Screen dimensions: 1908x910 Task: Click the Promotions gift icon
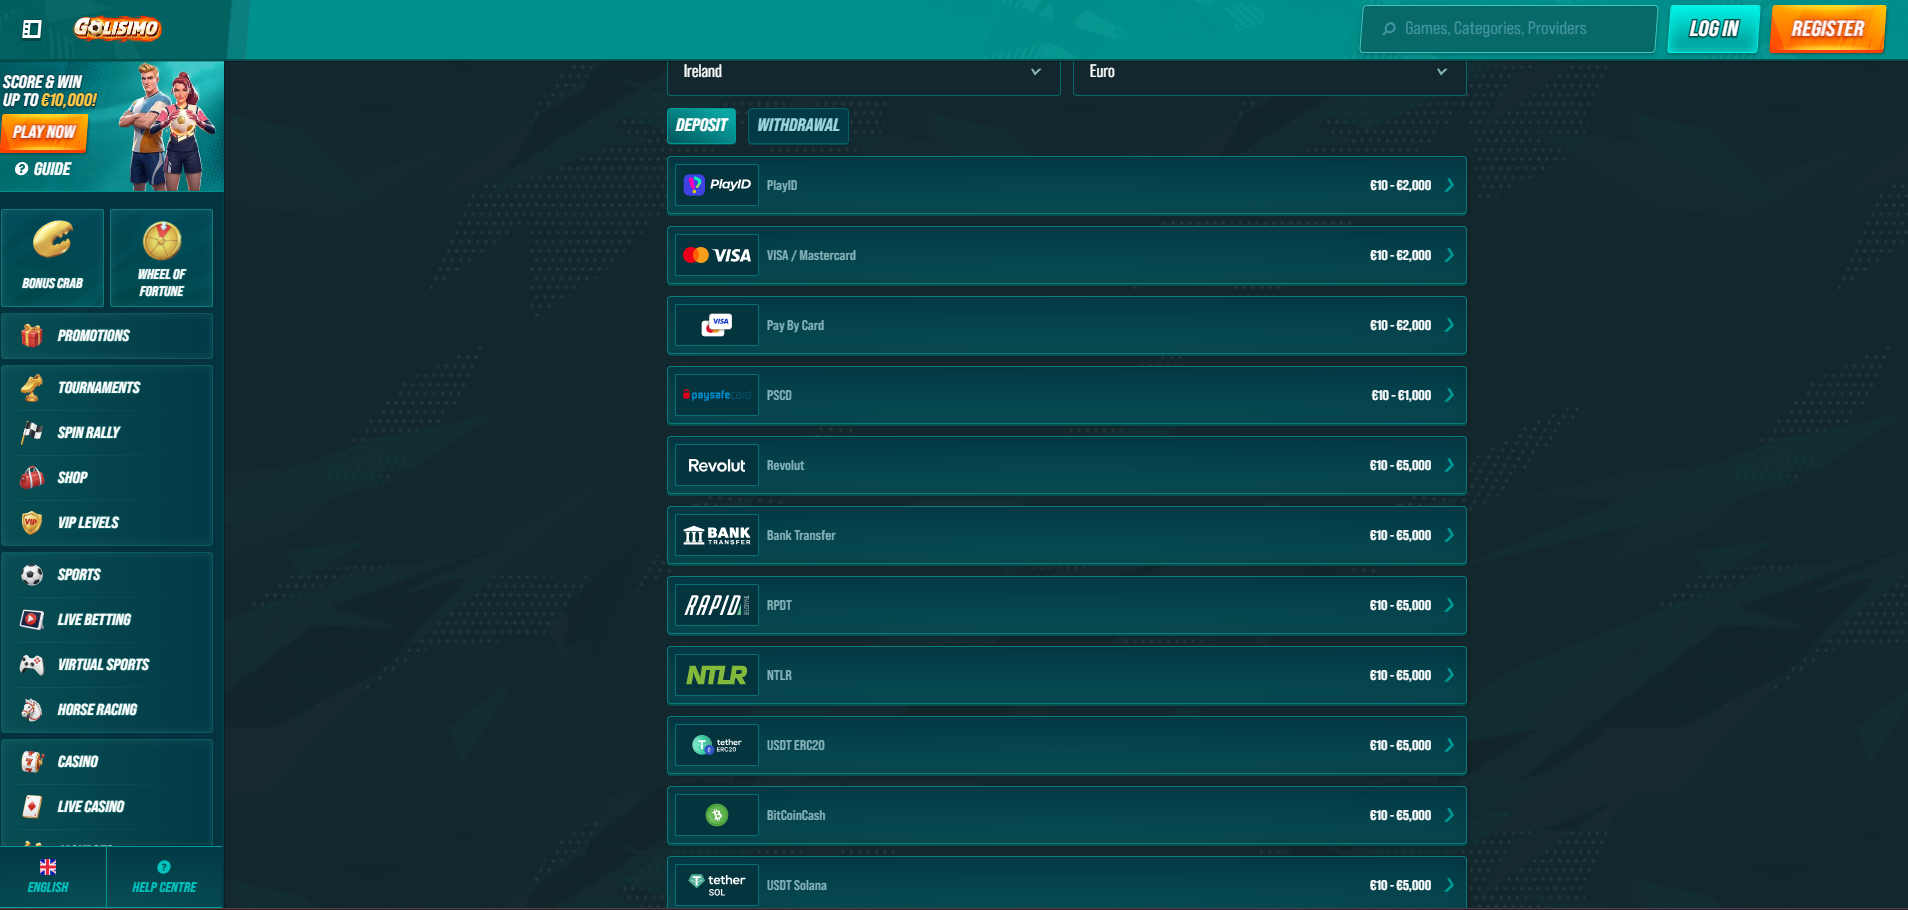[32, 336]
